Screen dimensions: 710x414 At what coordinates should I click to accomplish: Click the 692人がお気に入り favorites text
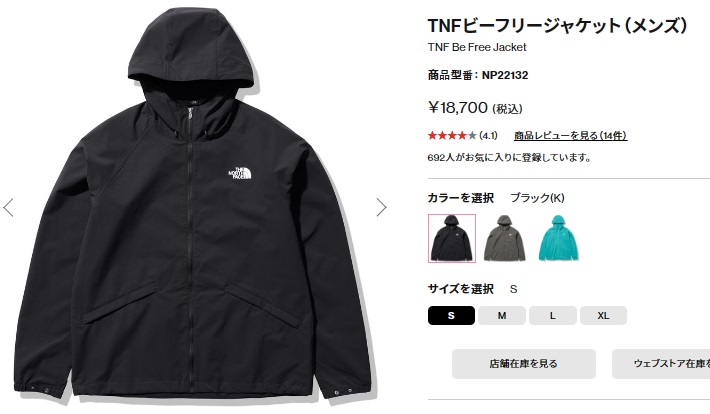509,158
